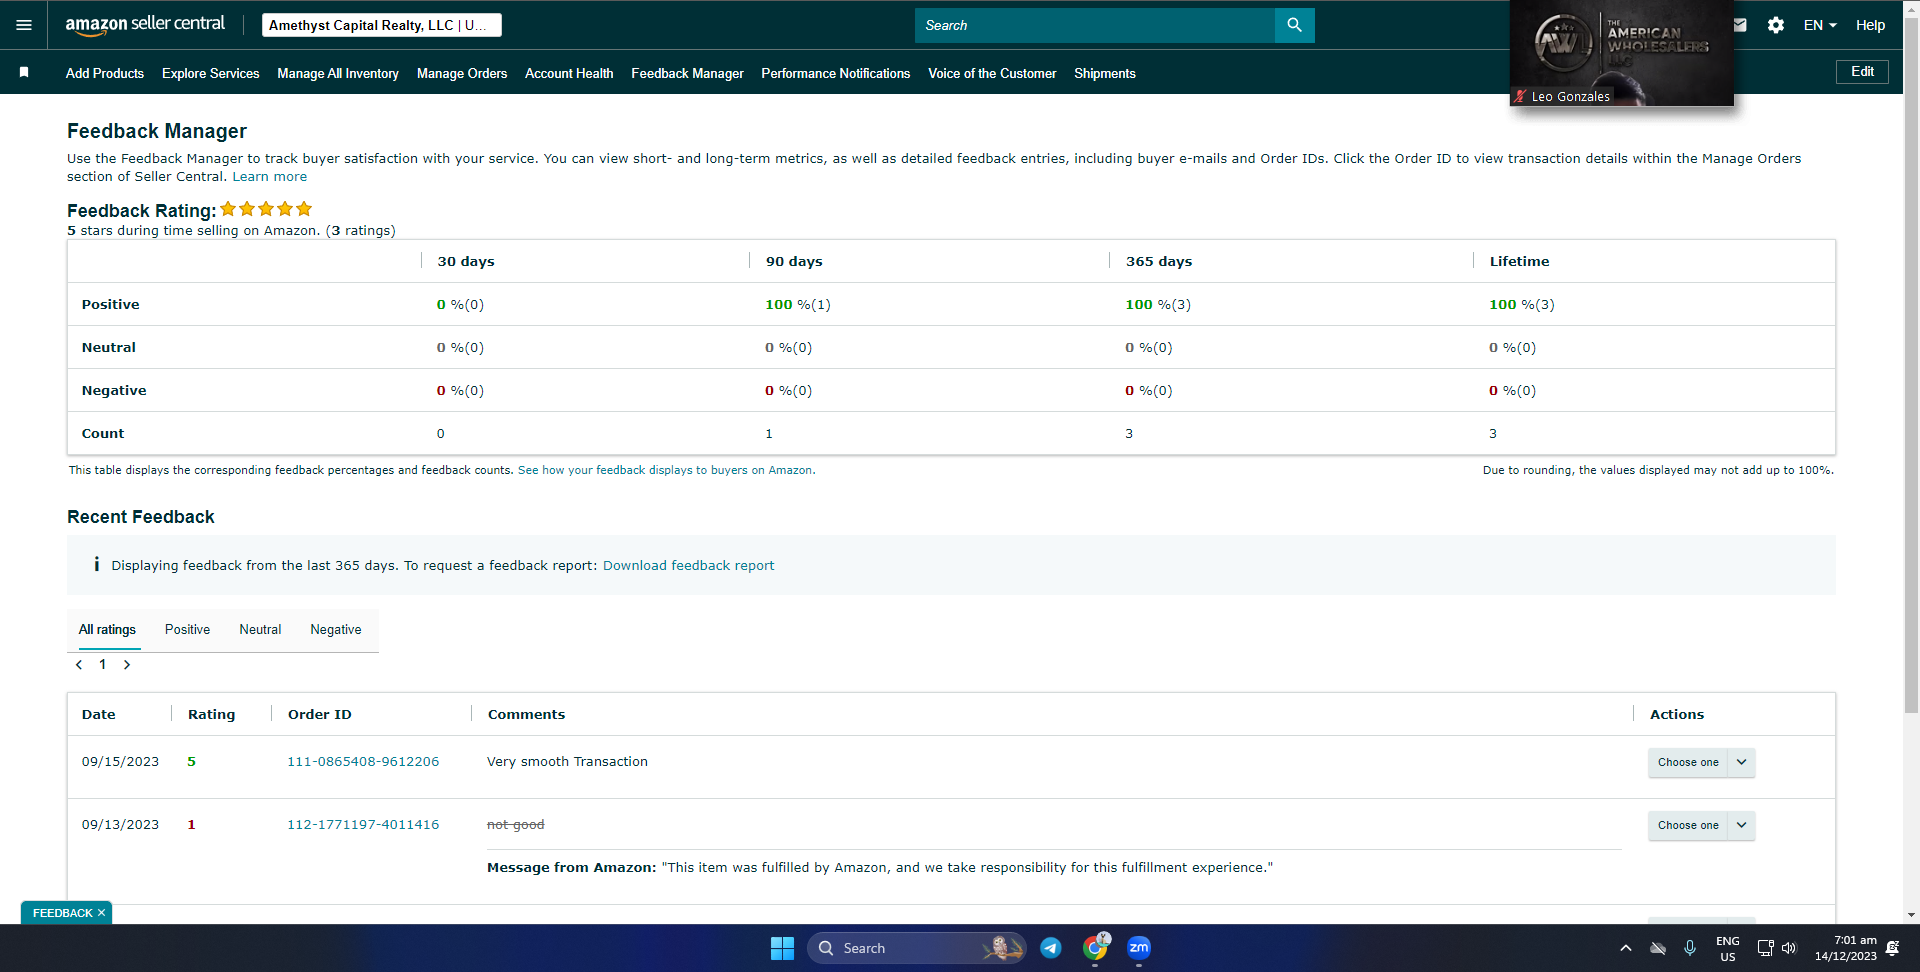Screen dimensions: 1920x972
Task: Click the 'Very smooth Transaction' comment
Action: 567,762
